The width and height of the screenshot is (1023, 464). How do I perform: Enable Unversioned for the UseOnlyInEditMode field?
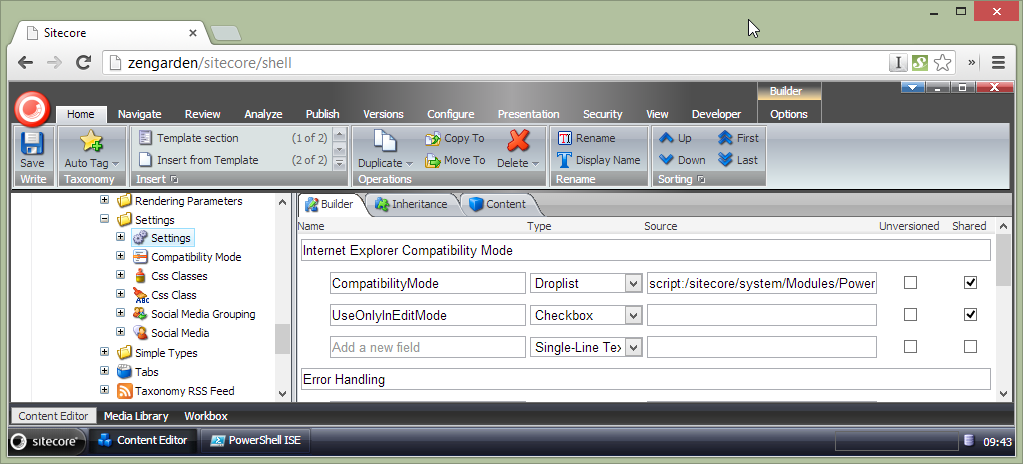click(x=910, y=315)
